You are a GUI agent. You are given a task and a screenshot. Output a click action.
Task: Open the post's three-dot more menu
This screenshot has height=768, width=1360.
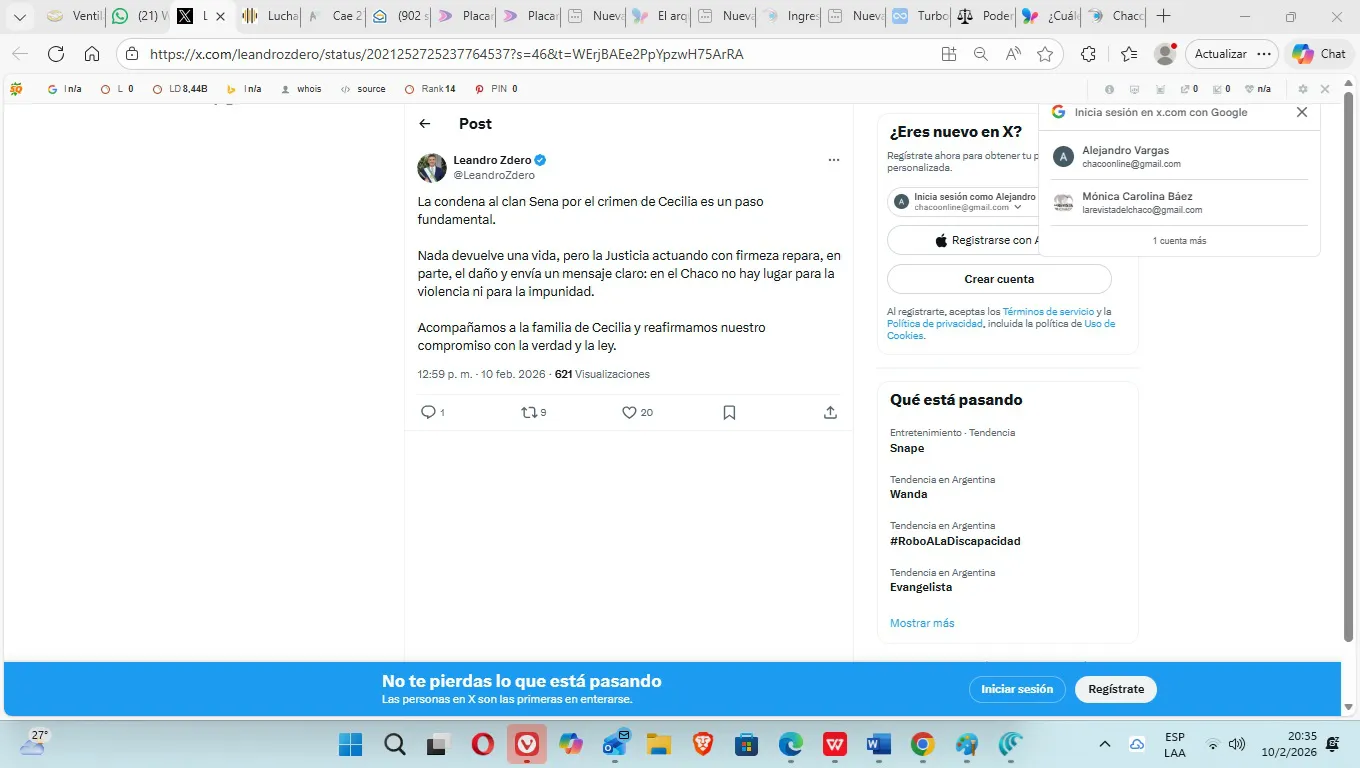pyautogui.click(x=833, y=160)
